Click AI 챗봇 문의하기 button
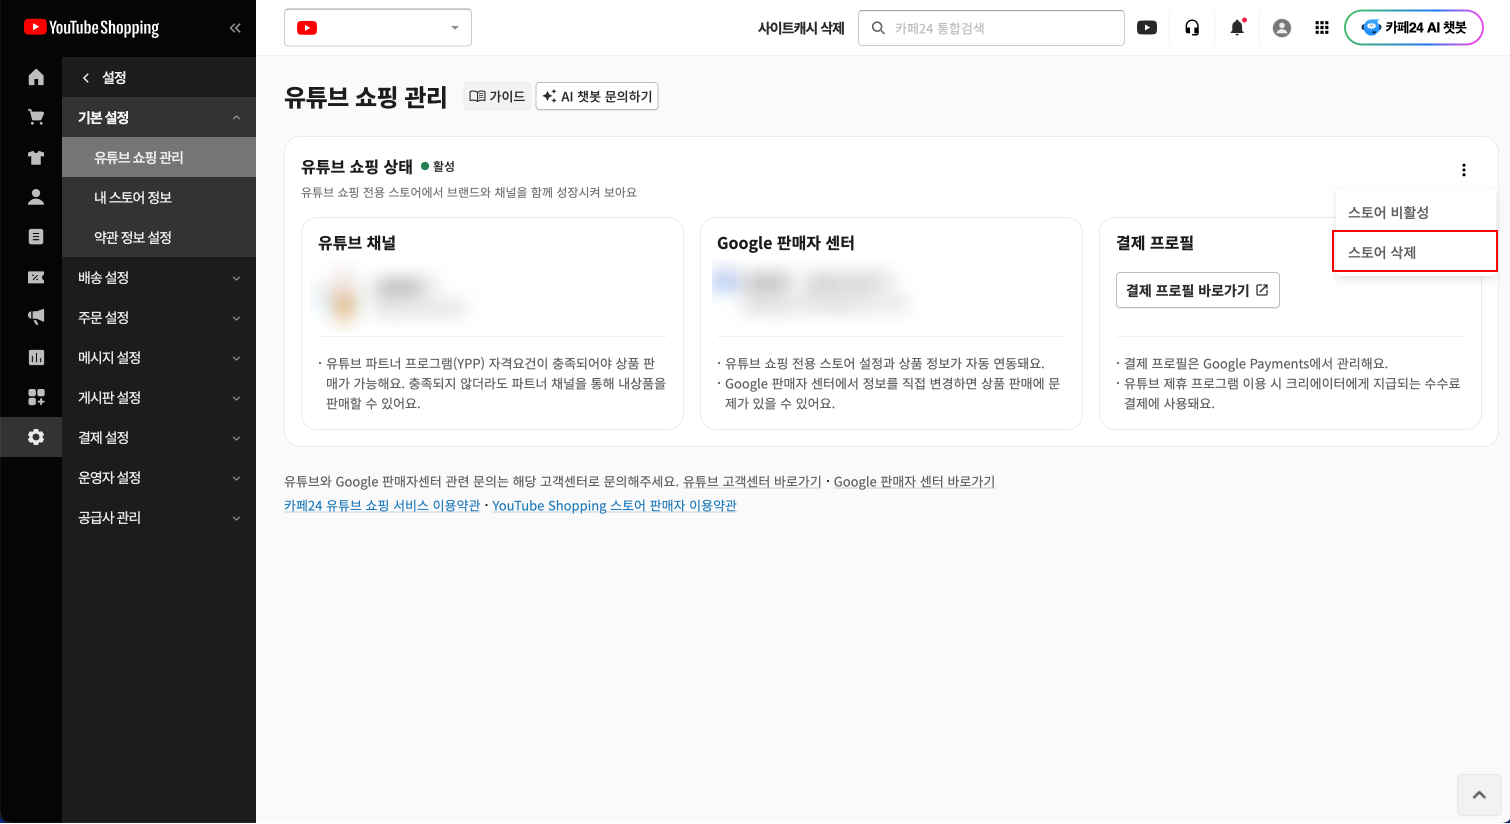This screenshot has height=824, width=1510. point(597,96)
